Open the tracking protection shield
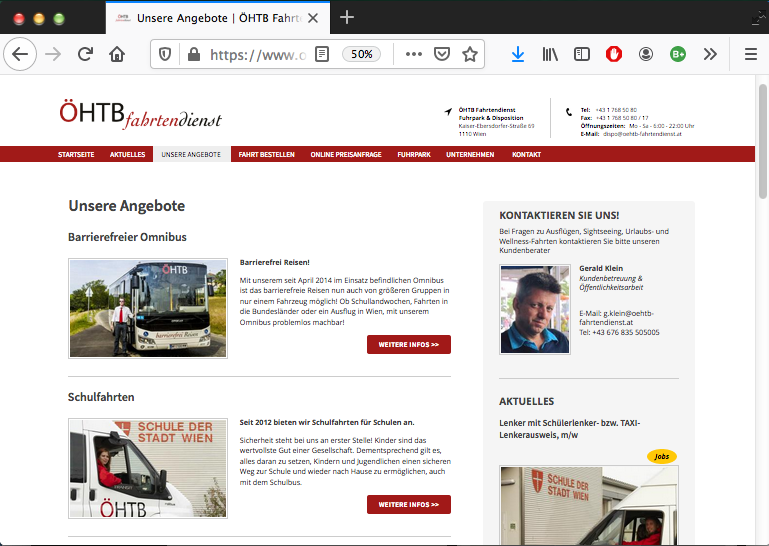The image size is (769, 546). pos(165,54)
